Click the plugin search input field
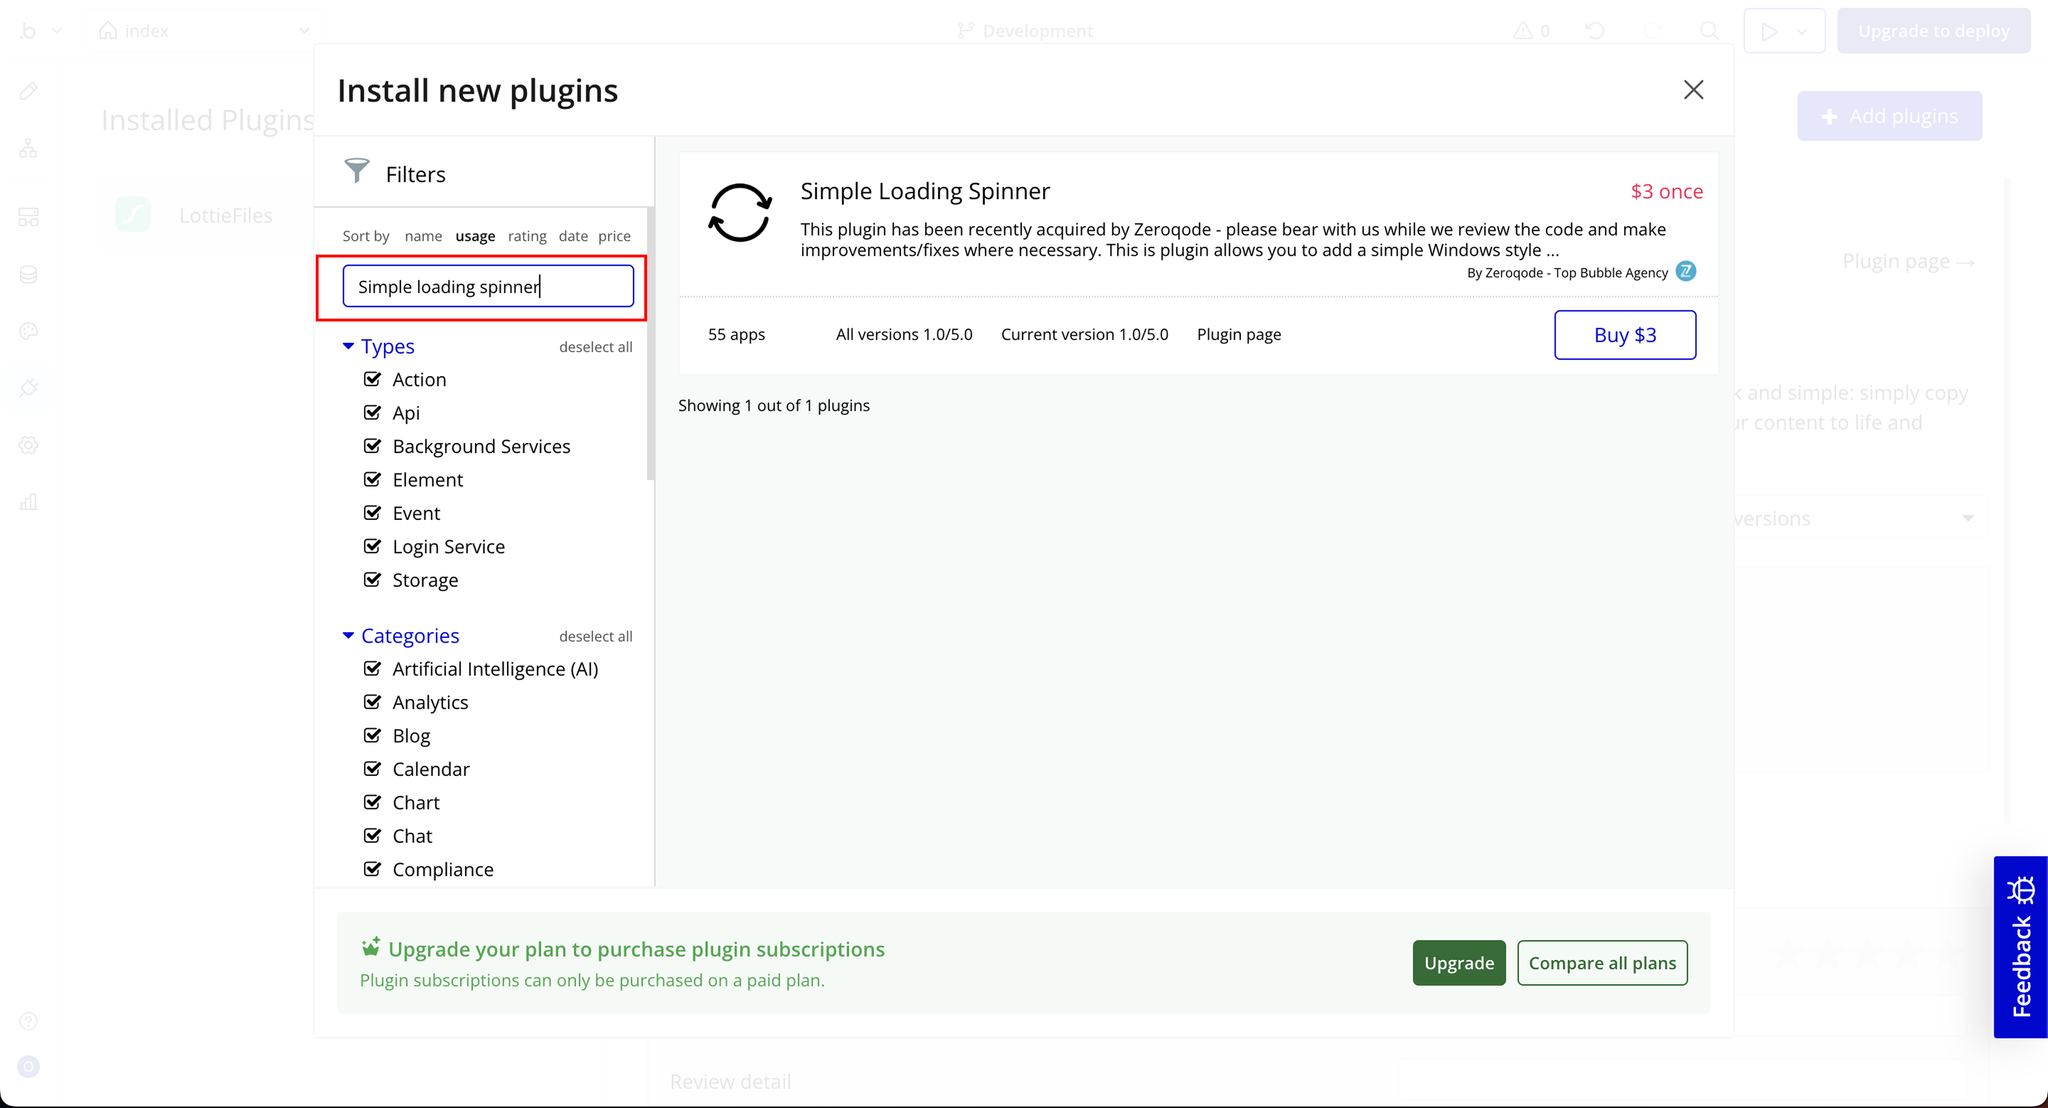2048x1108 pixels. [x=488, y=286]
